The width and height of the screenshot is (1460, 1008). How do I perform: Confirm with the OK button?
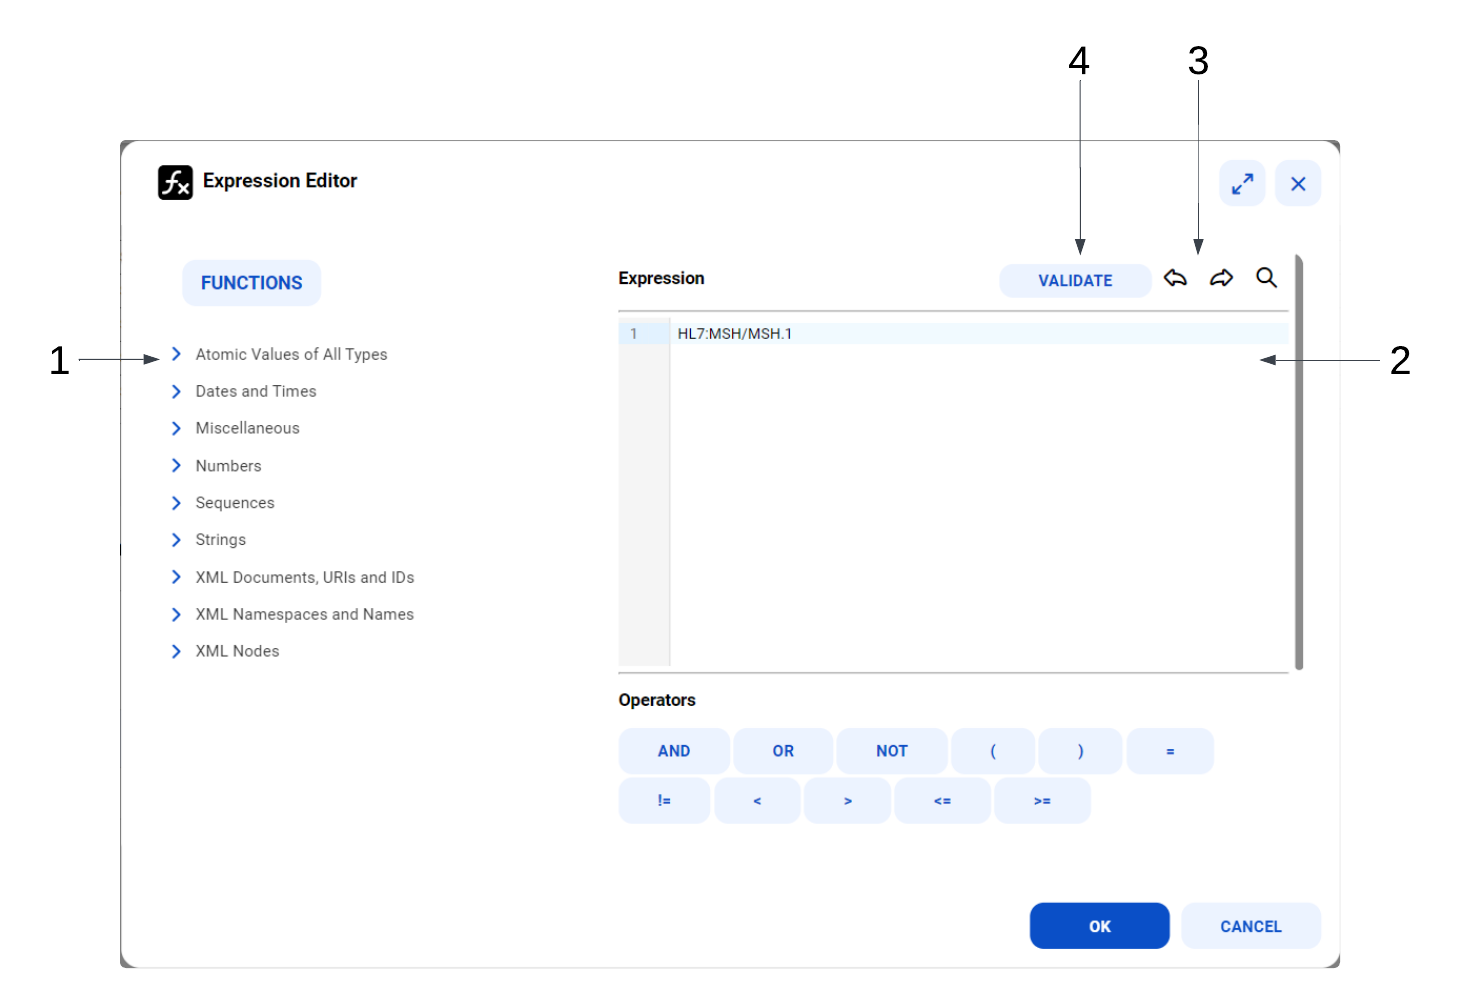pos(1100,926)
